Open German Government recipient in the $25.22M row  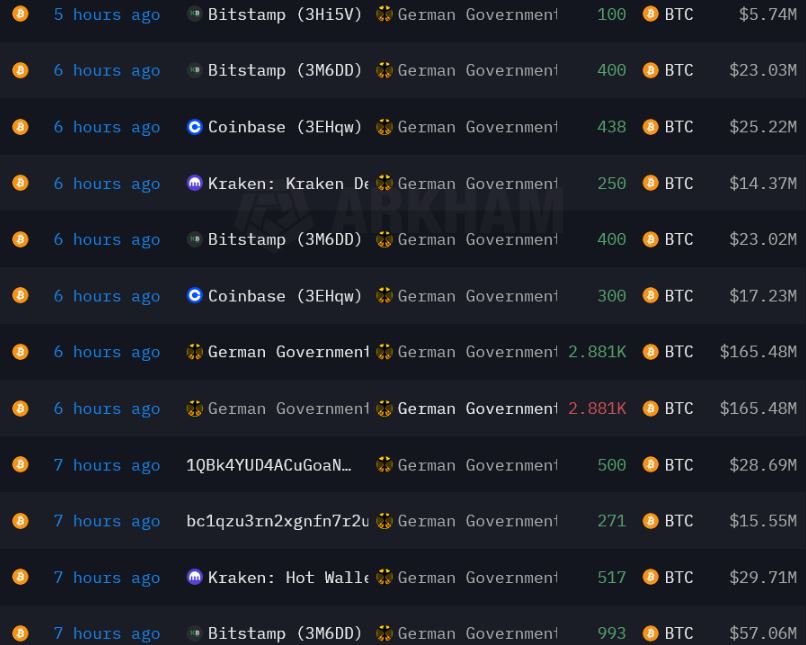coord(478,127)
